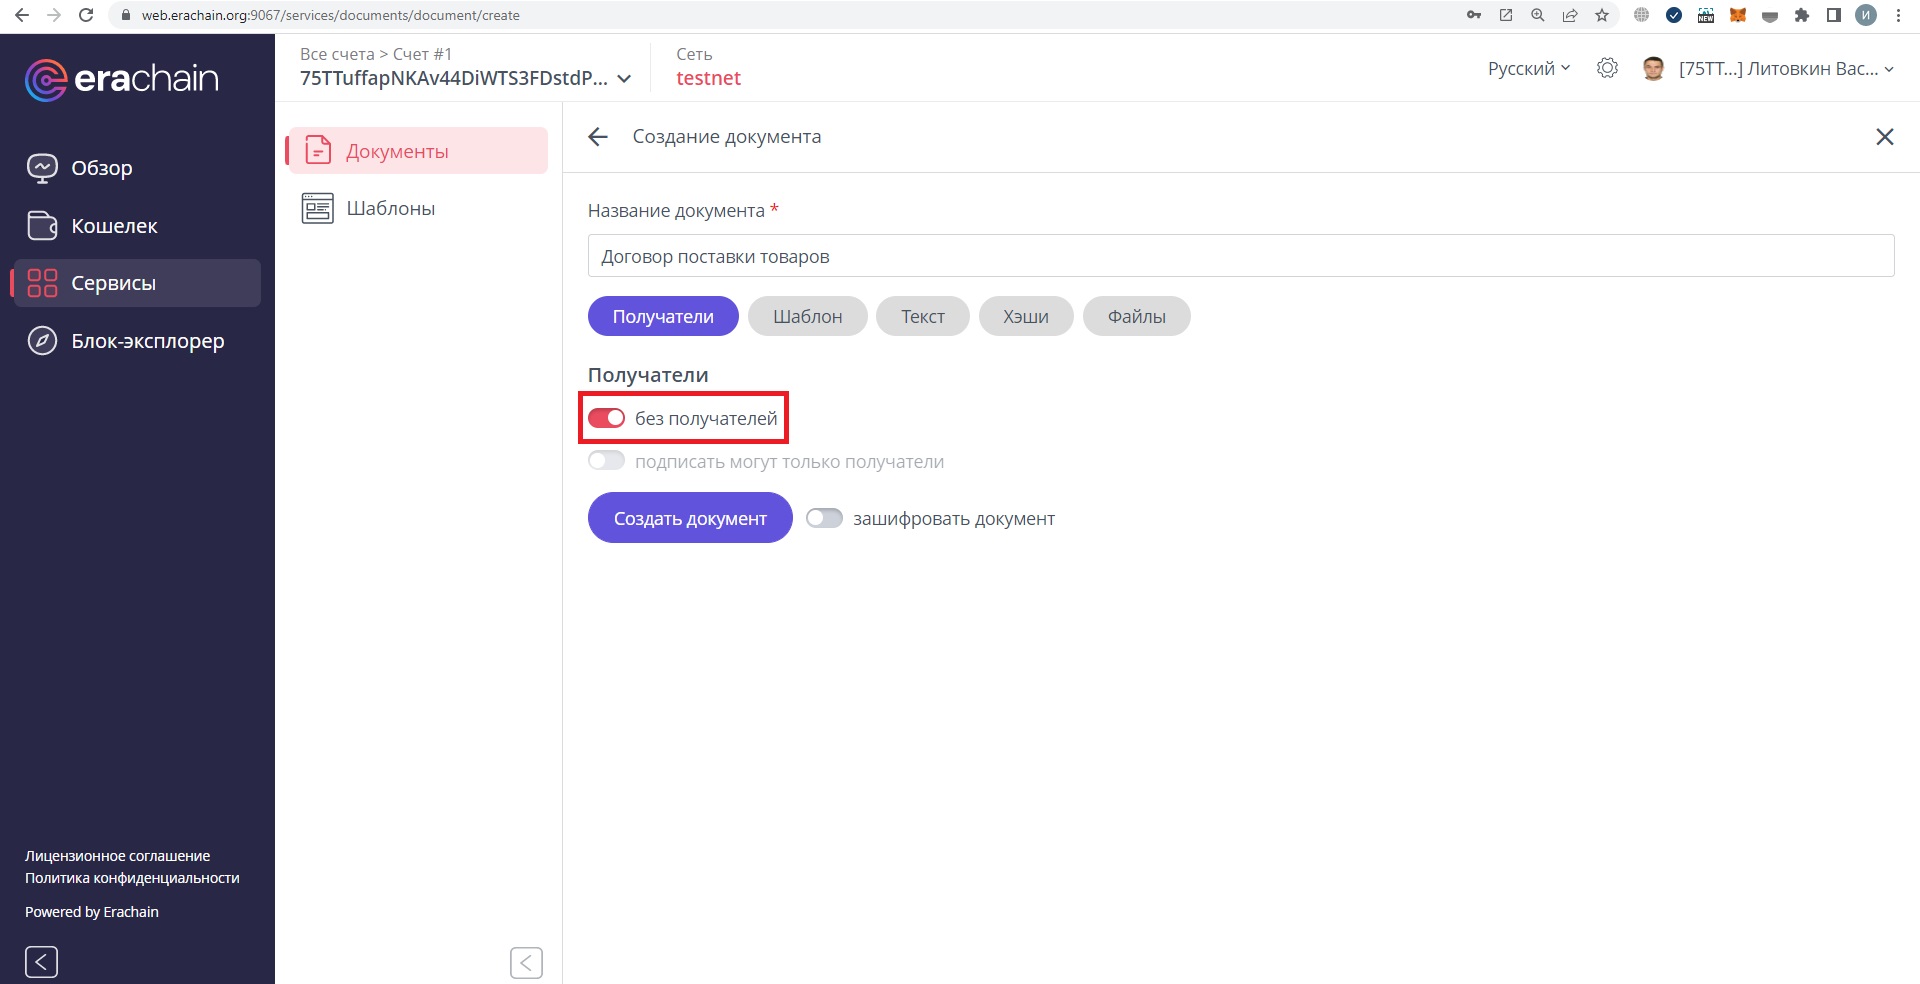Collapse the documents side panel
Viewport: 1920px width, 984px height.
[526, 962]
